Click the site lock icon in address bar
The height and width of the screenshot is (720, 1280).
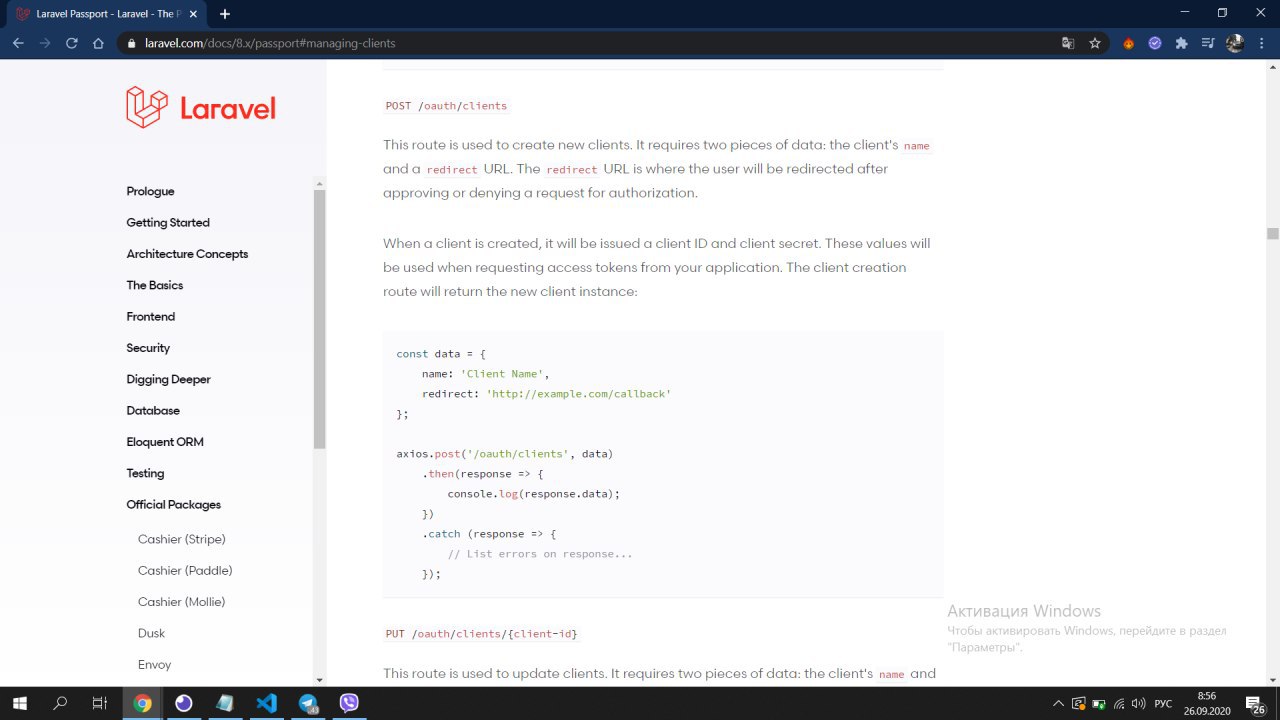[130, 43]
